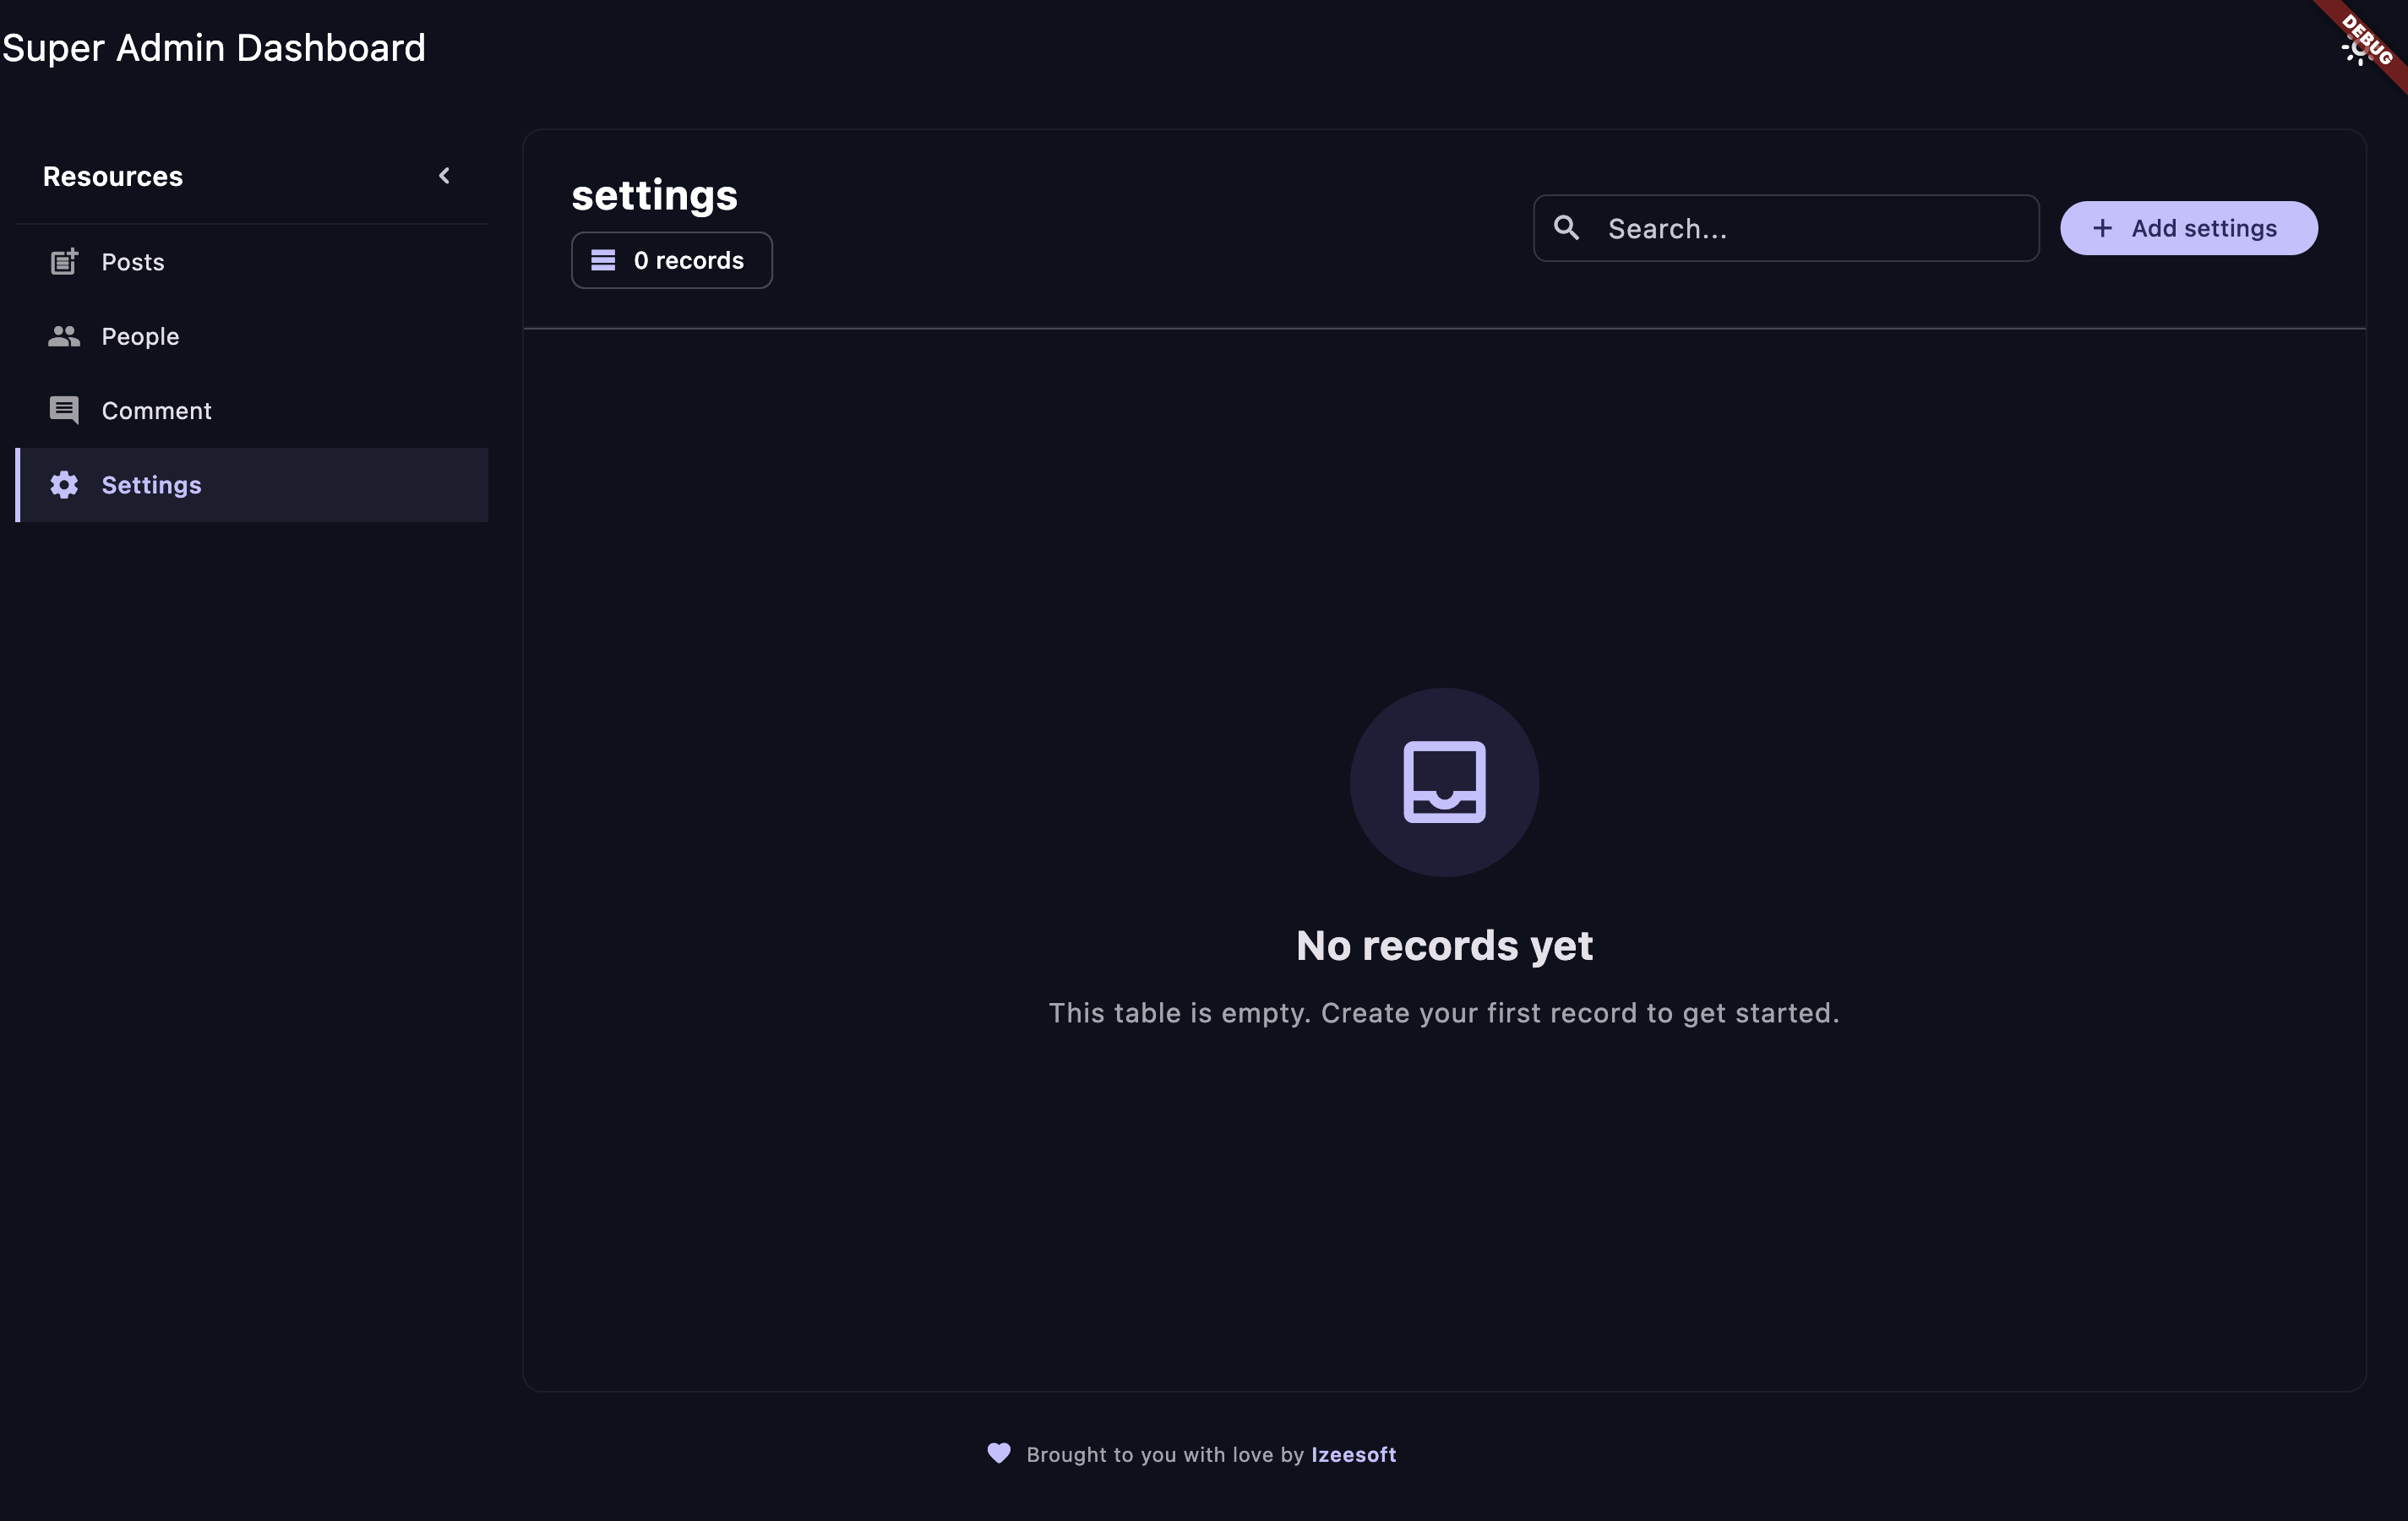Viewport: 2408px width, 1521px height.
Task: Click the plus icon on Add settings
Action: pyautogui.click(x=2102, y=228)
